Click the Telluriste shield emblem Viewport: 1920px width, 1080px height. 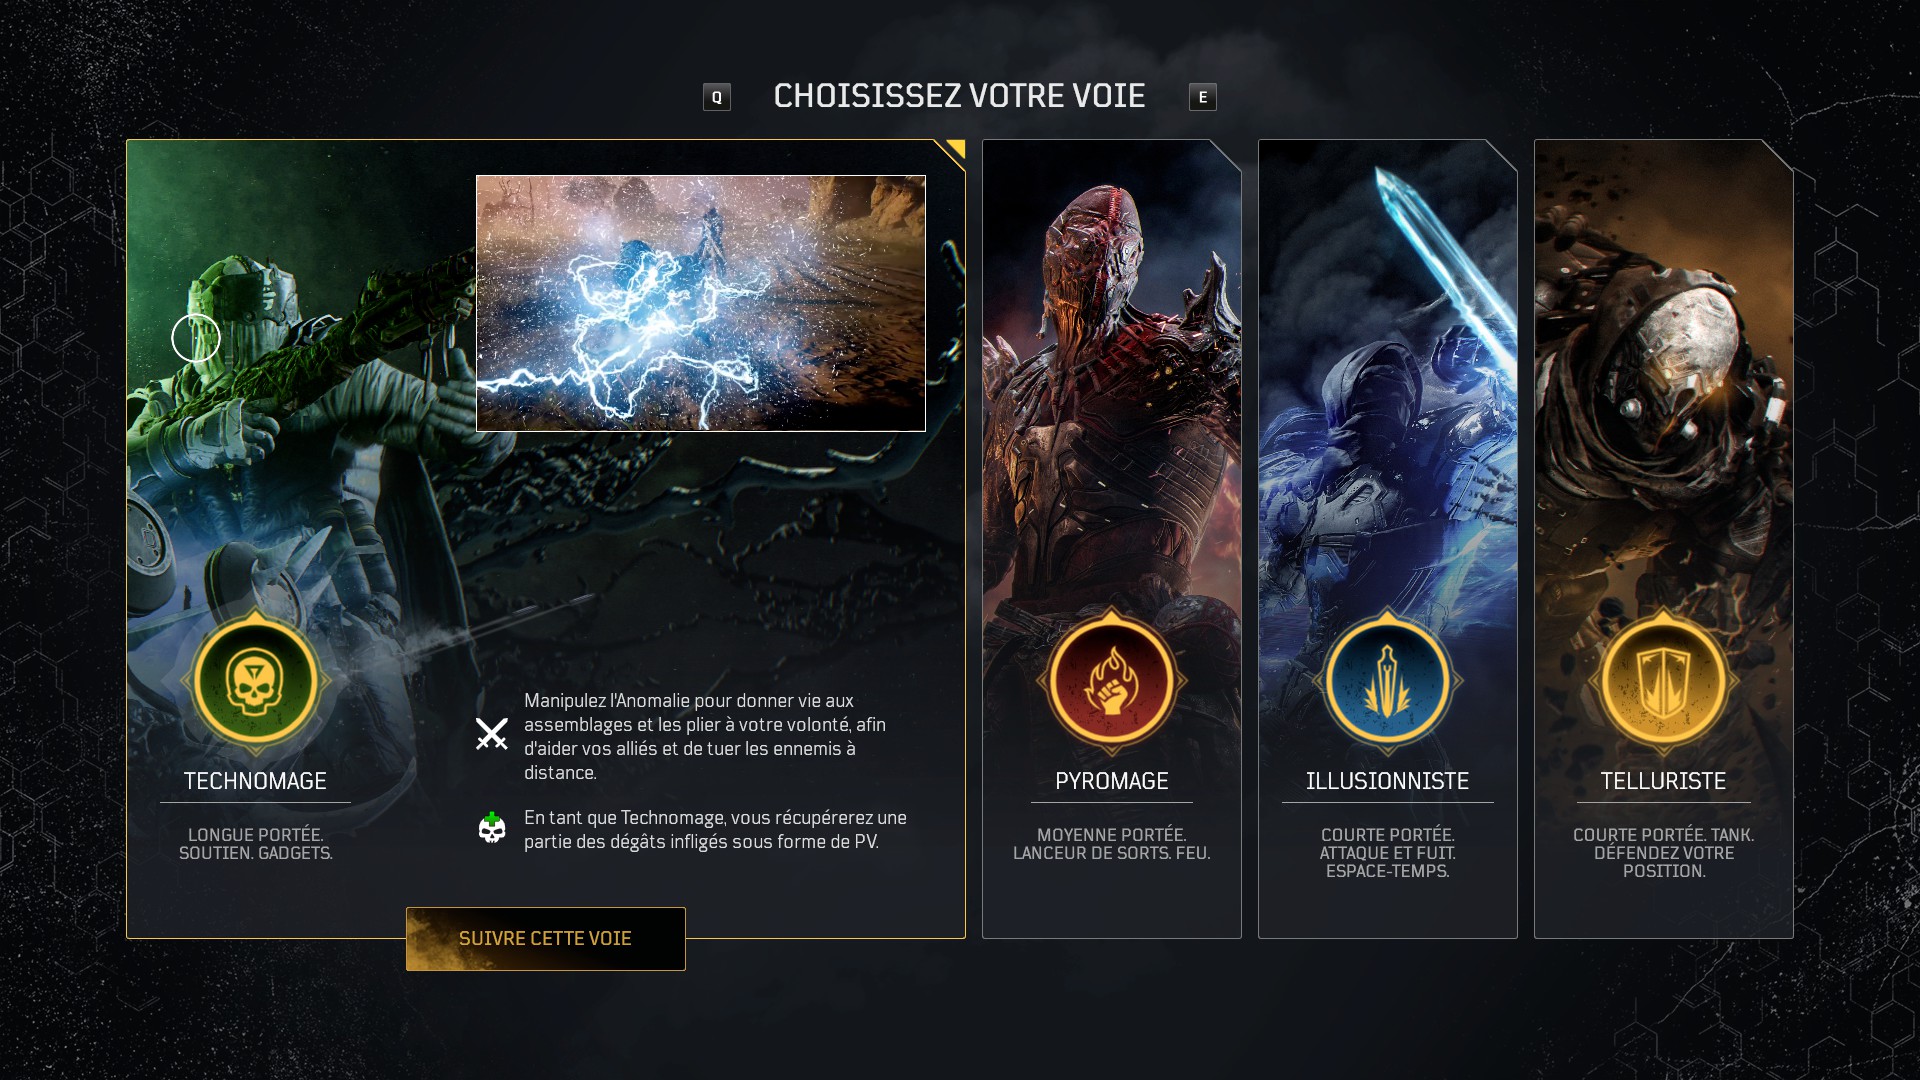pyautogui.click(x=1663, y=681)
